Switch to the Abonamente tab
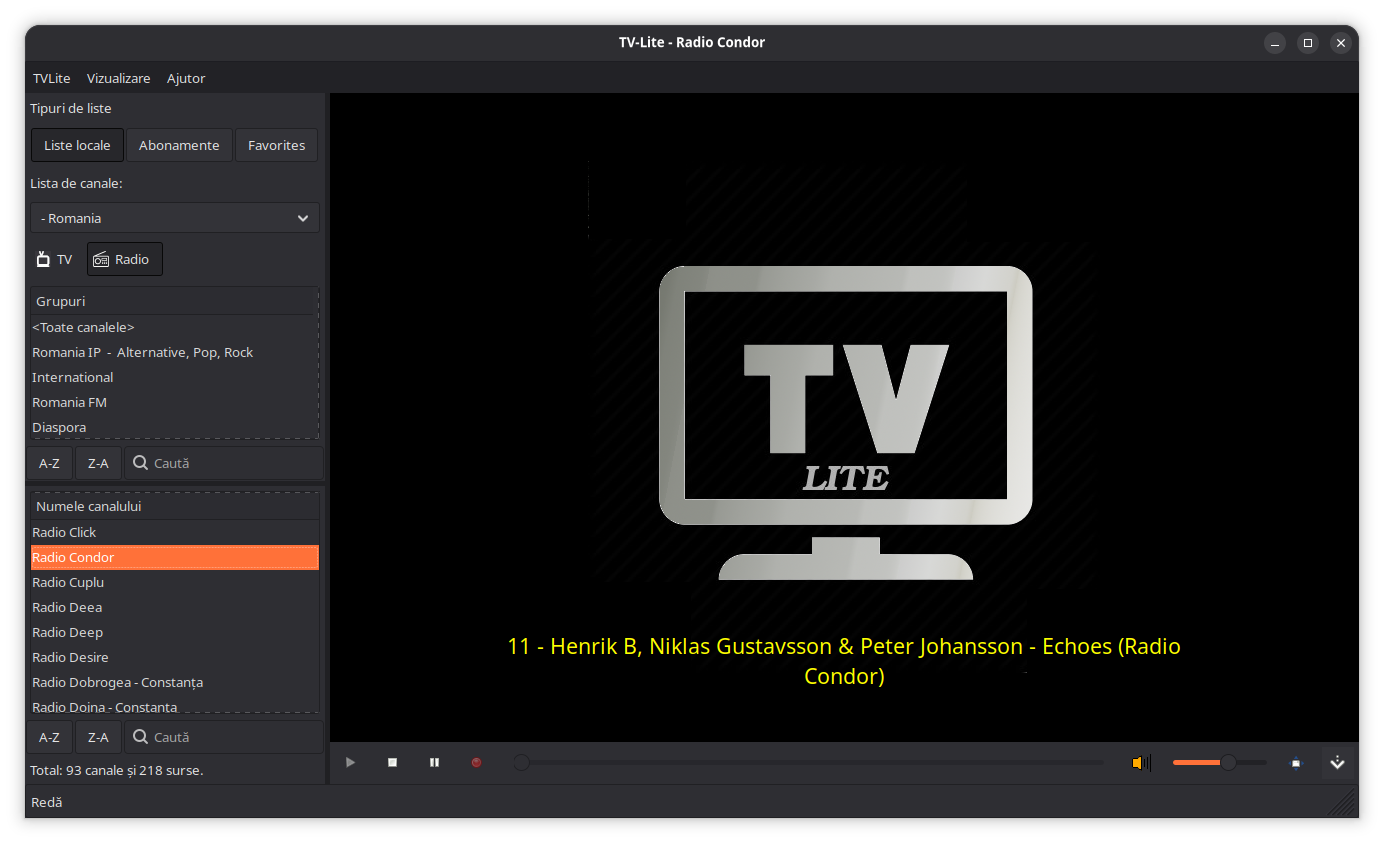Viewport: 1384px width, 843px height. (x=179, y=145)
